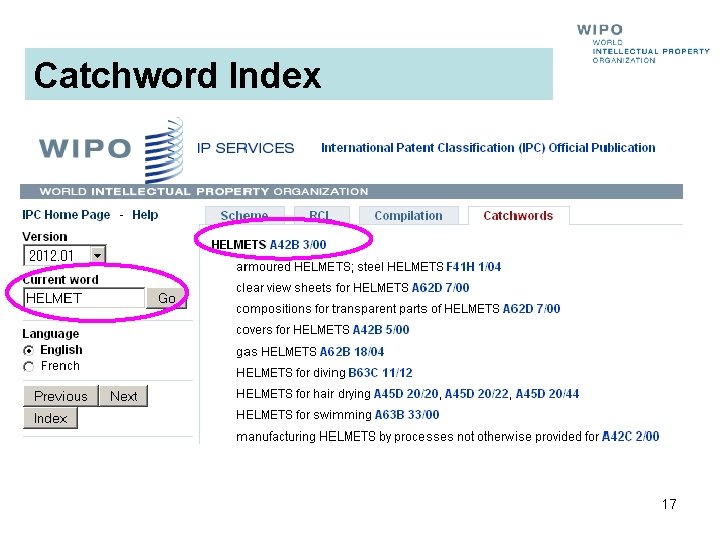Image resolution: width=720 pixels, height=540 pixels.
Task: Open A62D 7/00 for compositions for transparent parts
Action: click(531, 309)
